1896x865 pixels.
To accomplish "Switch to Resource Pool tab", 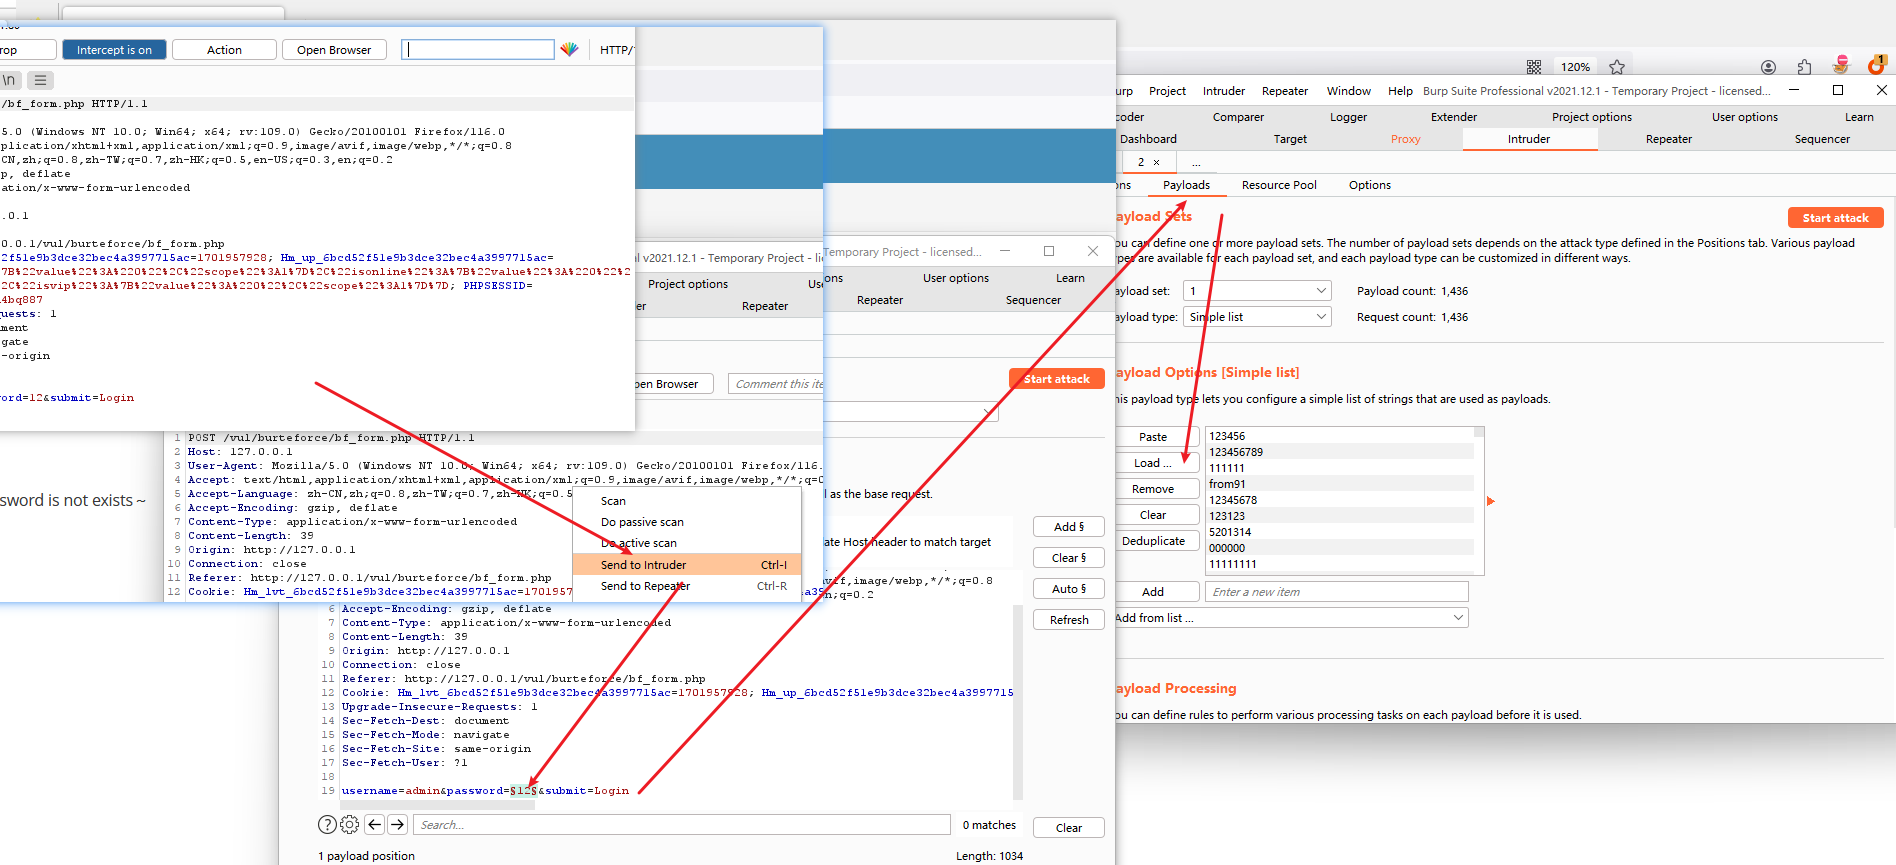I will (x=1279, y=185).
